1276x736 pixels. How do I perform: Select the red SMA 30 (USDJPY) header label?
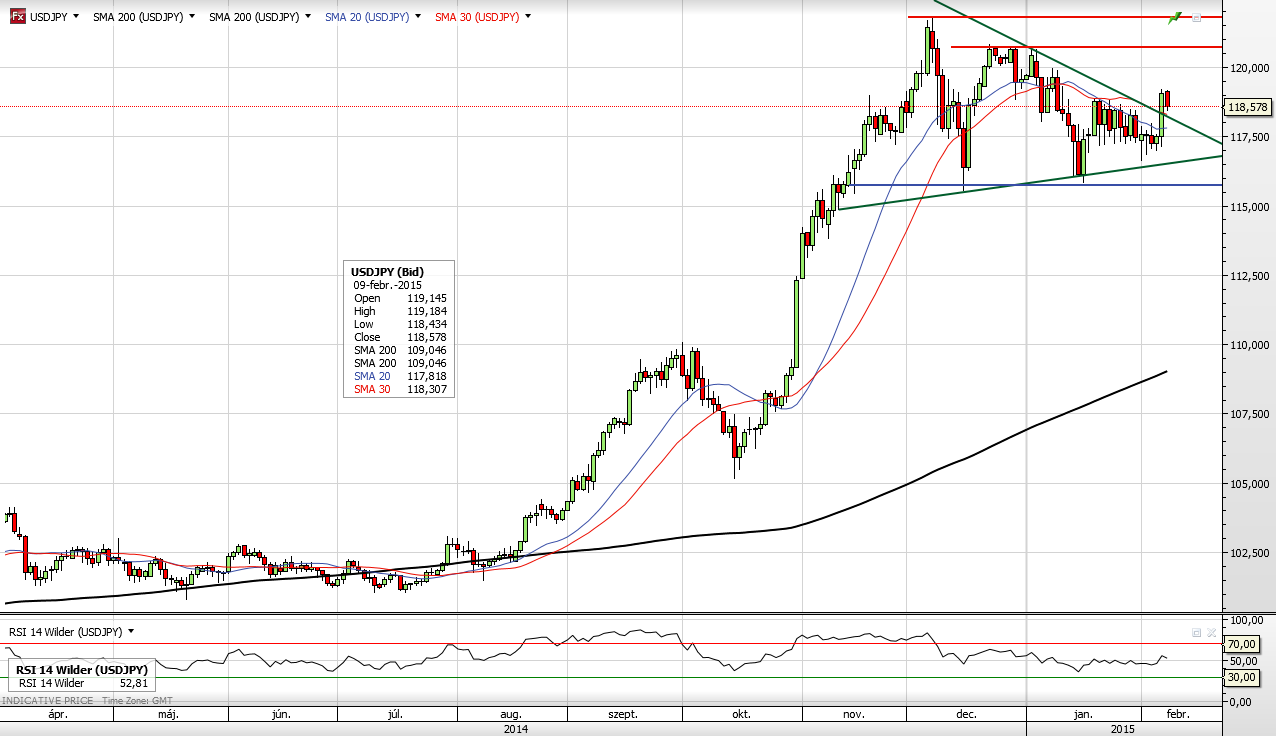click(x=477, y=17)
